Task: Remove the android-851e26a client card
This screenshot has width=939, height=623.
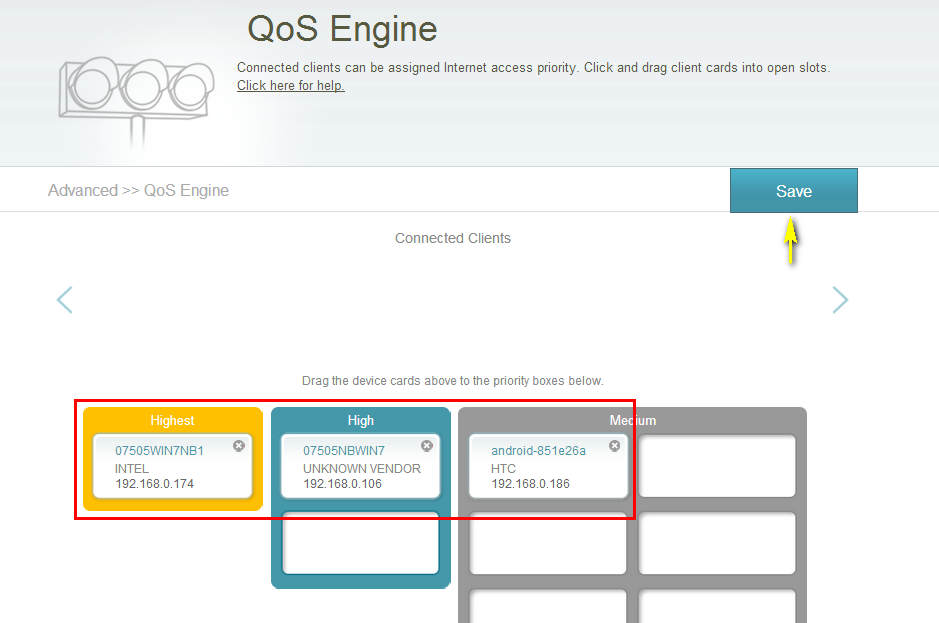Action: pyautogui.click(x=615, y=446)
